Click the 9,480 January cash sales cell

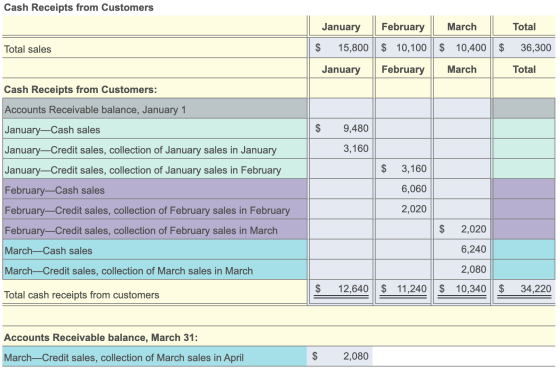[x=341, y=129]
